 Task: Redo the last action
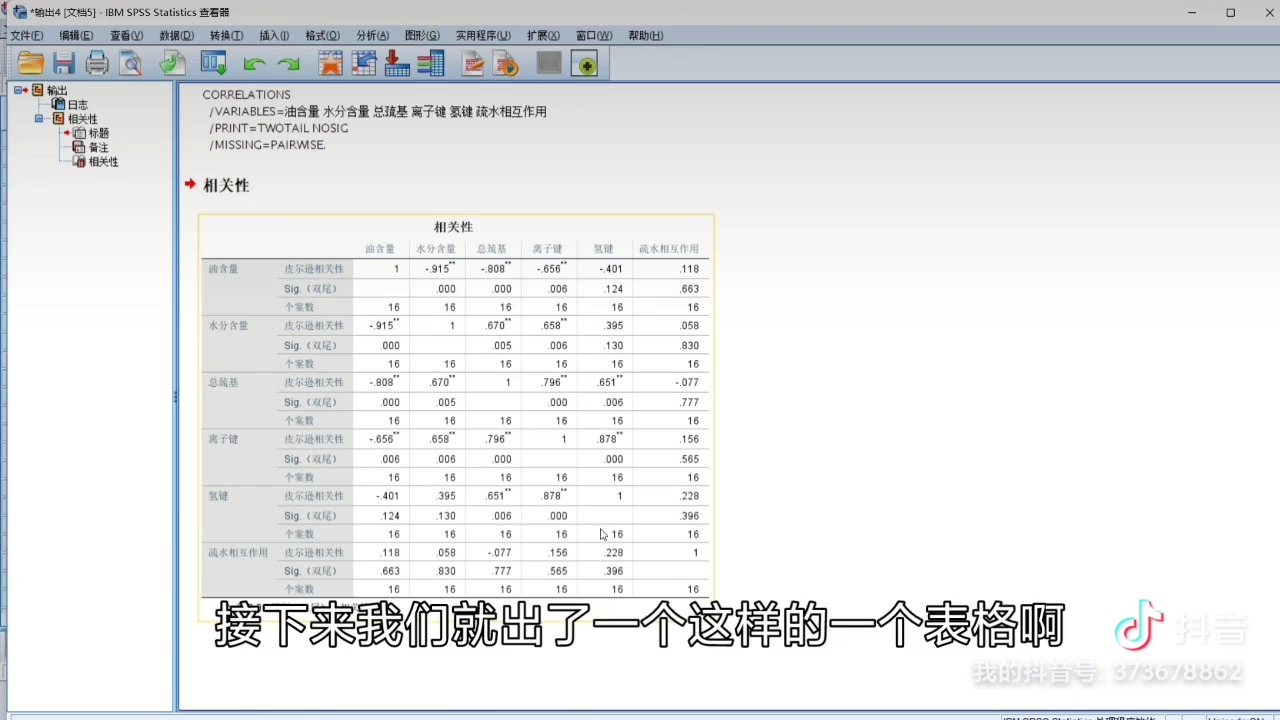click(289, 64)
